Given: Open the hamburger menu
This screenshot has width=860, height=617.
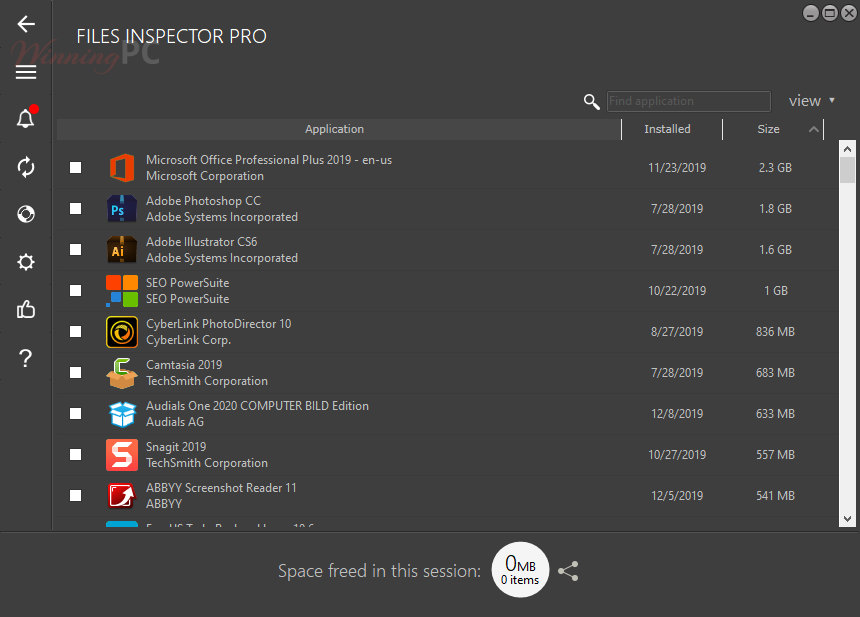Looking at the screenshot, I should [26, 72].
